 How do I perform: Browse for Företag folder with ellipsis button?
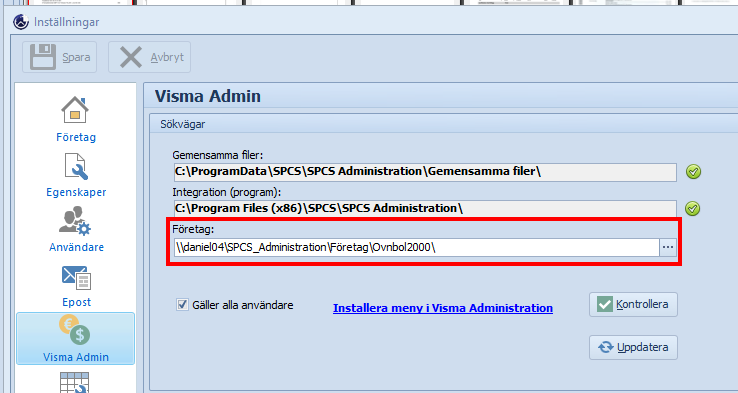point(668,248)
